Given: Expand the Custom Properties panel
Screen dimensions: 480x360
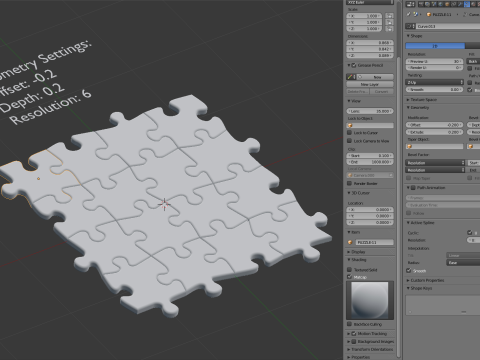Looking at the screenshot, I should 408,280.
